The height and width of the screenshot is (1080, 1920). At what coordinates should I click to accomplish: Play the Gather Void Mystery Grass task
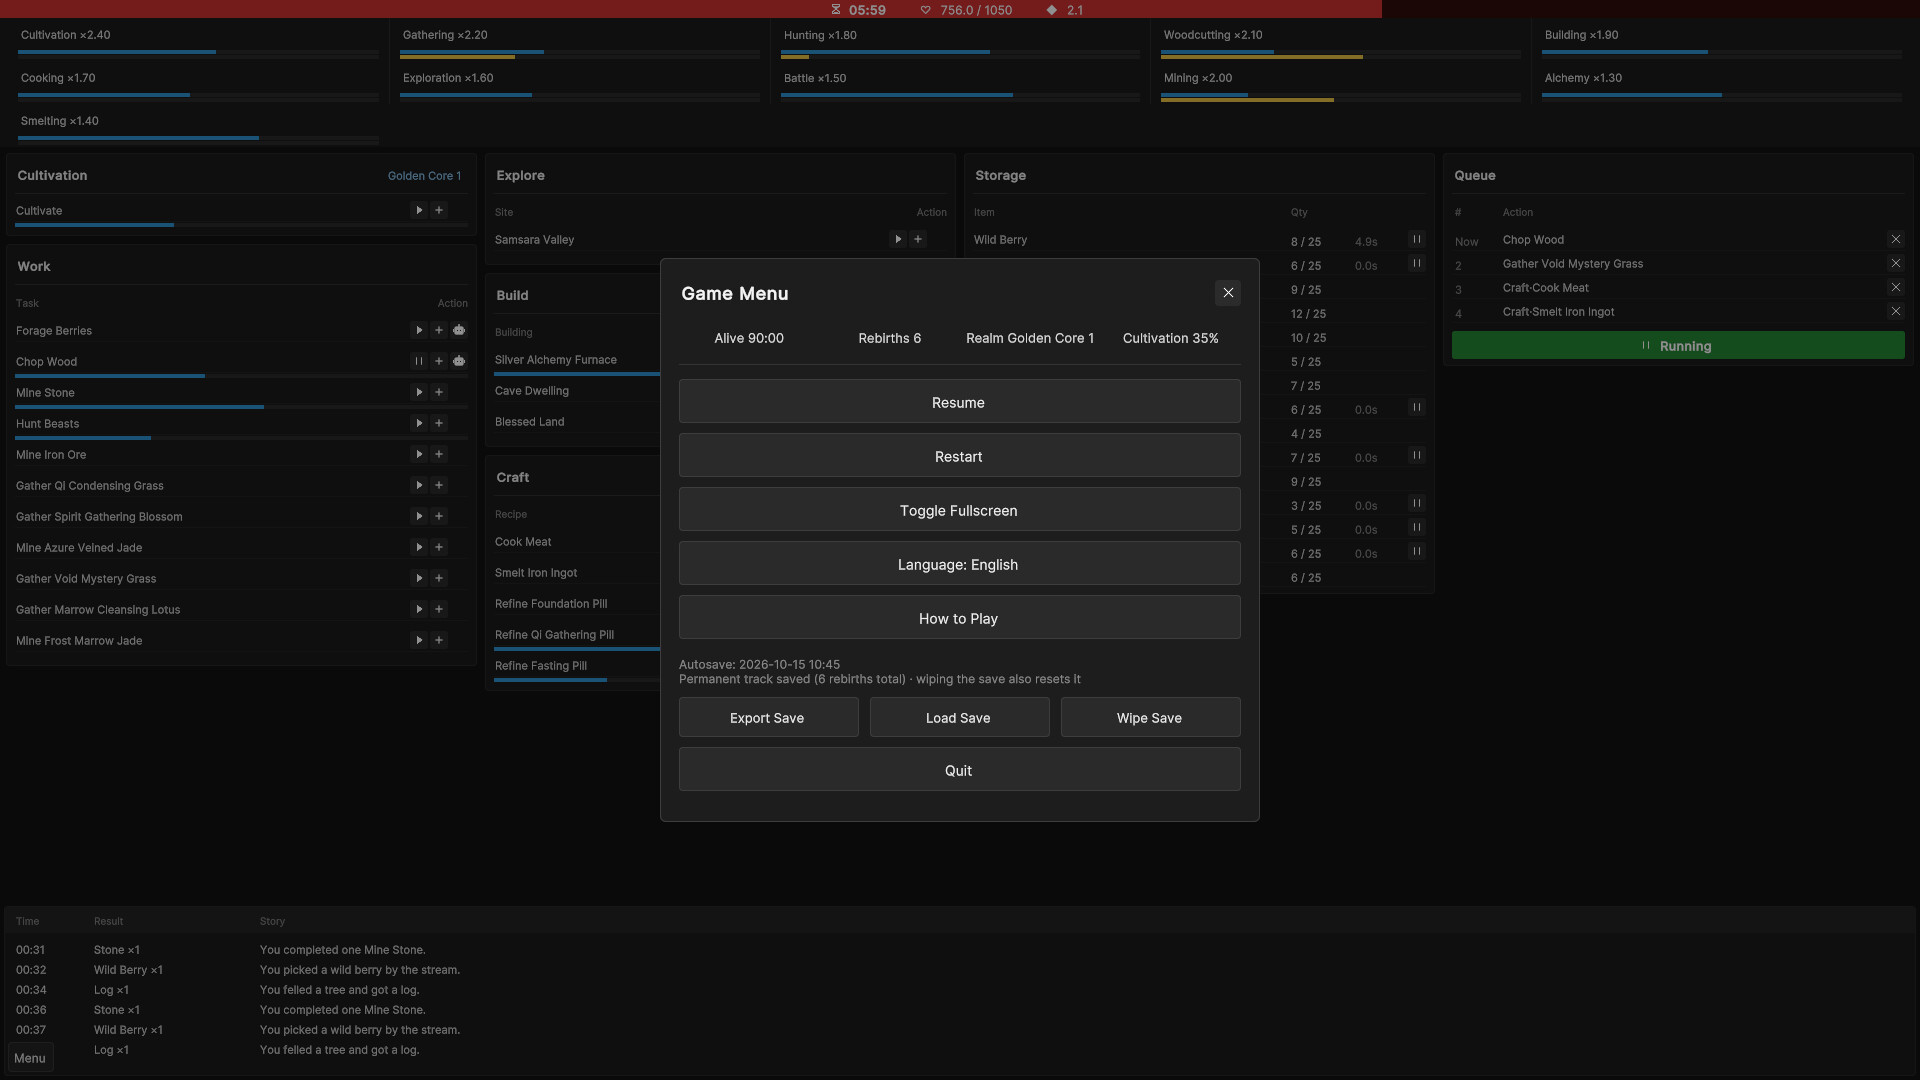pos(419,578)
